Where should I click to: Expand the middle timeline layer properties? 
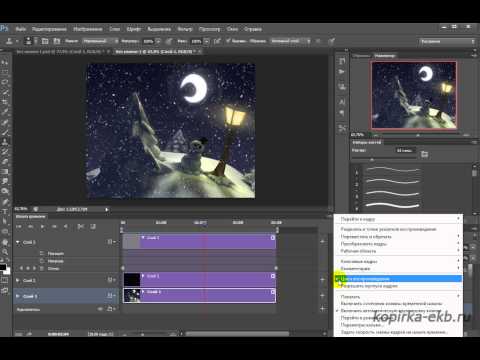click(x=18, y=280)
